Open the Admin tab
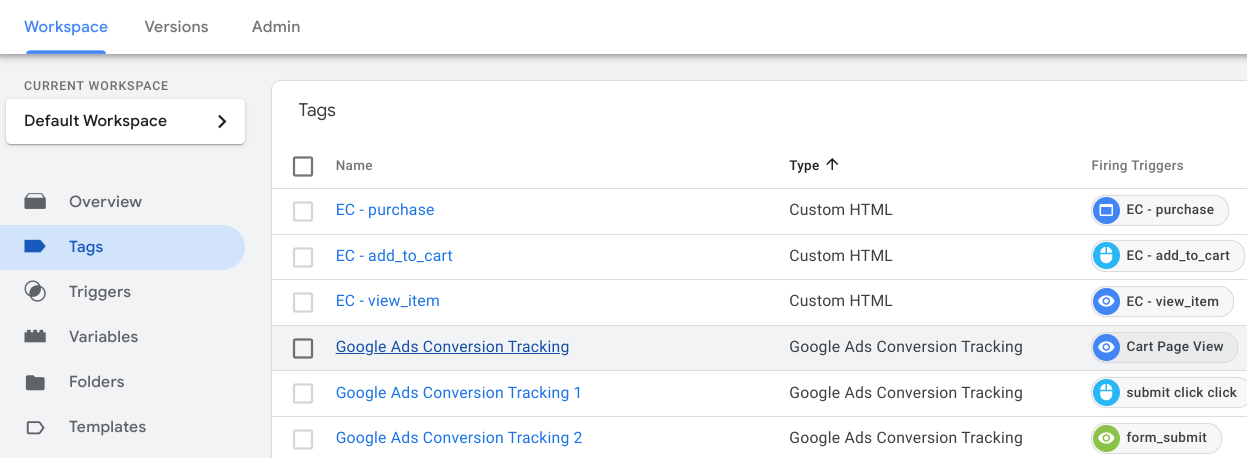The height and width of the screenshot is (458, 1247). (276, 27)
